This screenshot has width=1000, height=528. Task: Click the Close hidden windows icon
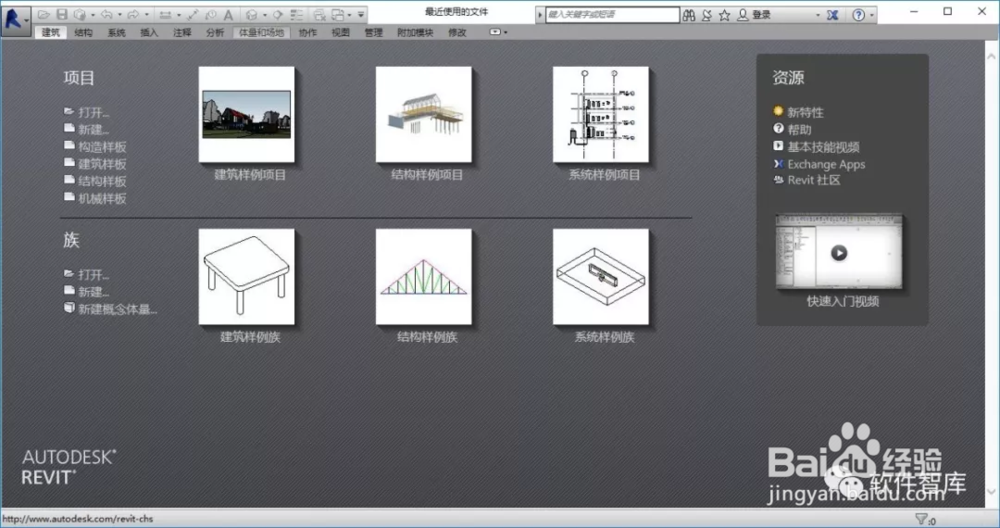320,14
